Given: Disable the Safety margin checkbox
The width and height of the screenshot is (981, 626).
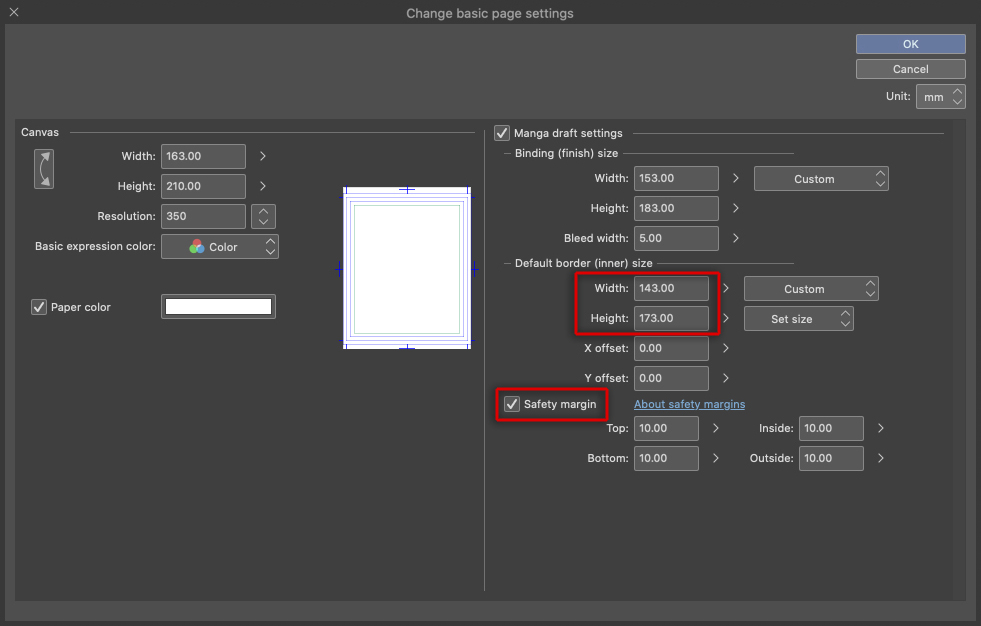Looking at the screenshot, I should pyautogui.click(x=512, y=404).
